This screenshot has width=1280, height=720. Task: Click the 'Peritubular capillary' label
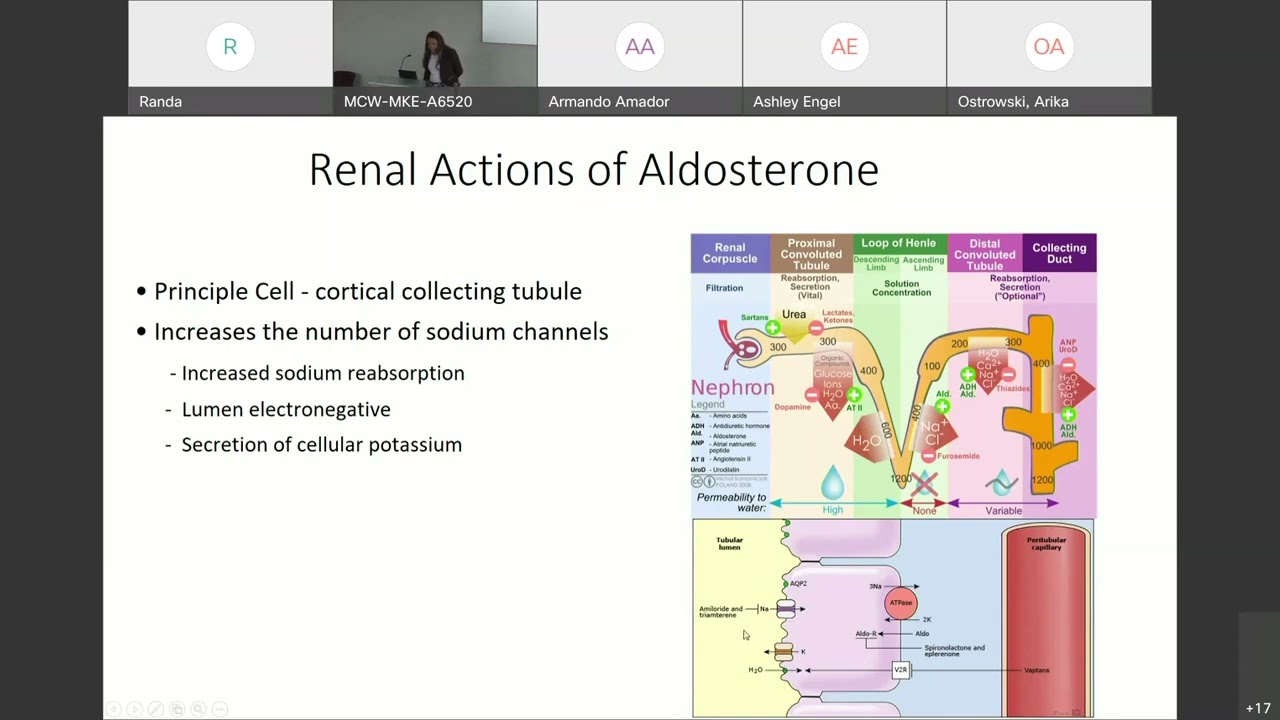click(x=1046, y=544)
